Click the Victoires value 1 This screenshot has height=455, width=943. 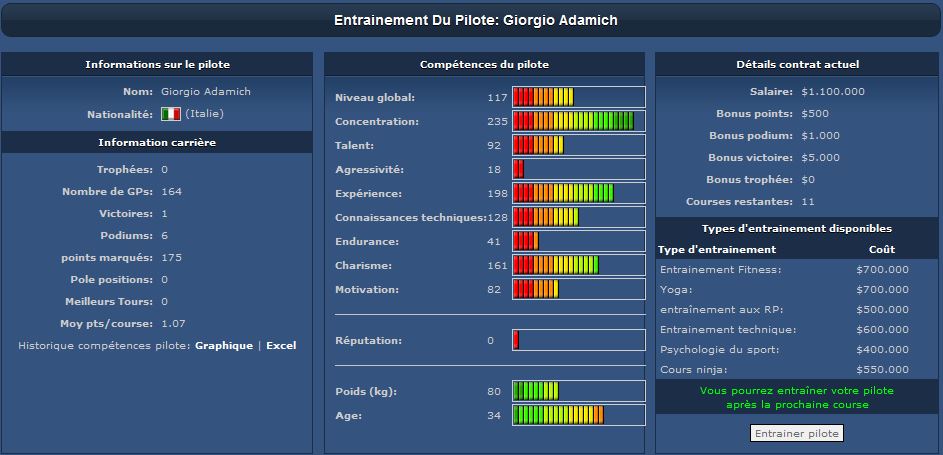tap(165, 214)
